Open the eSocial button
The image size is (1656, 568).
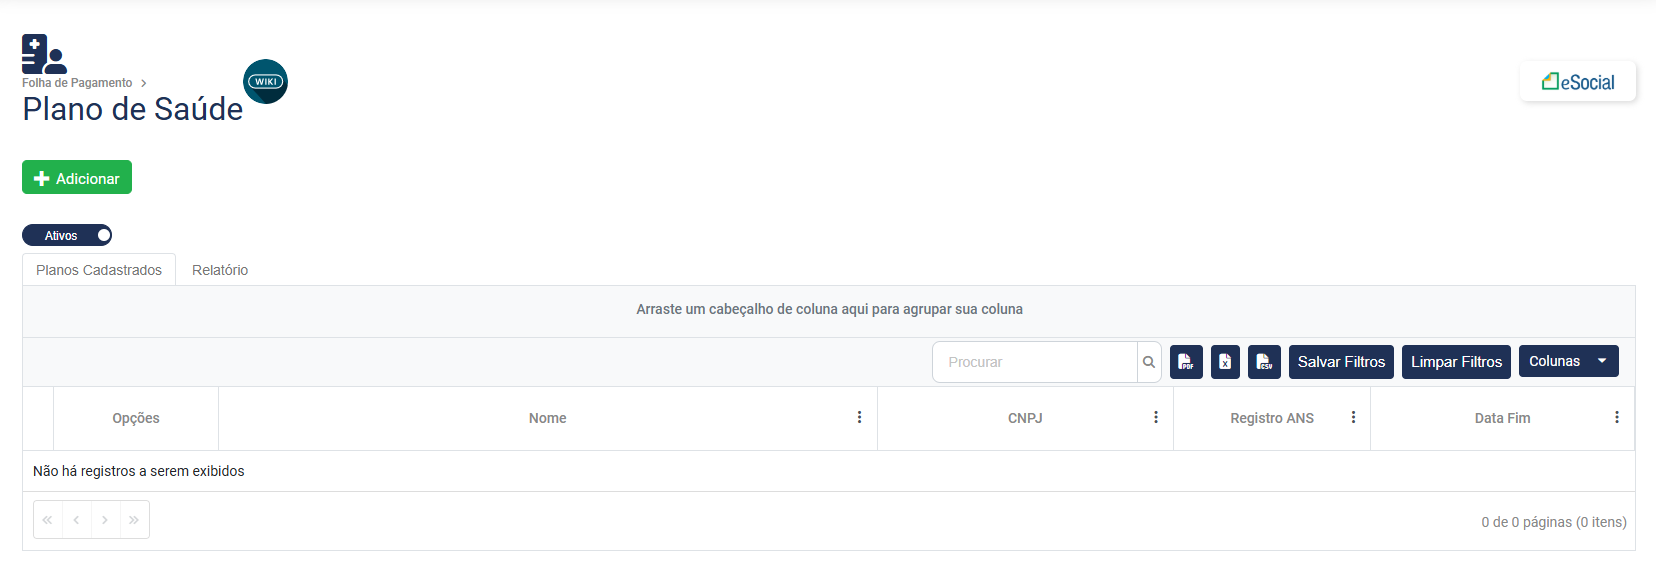[x=1577, y=82]
